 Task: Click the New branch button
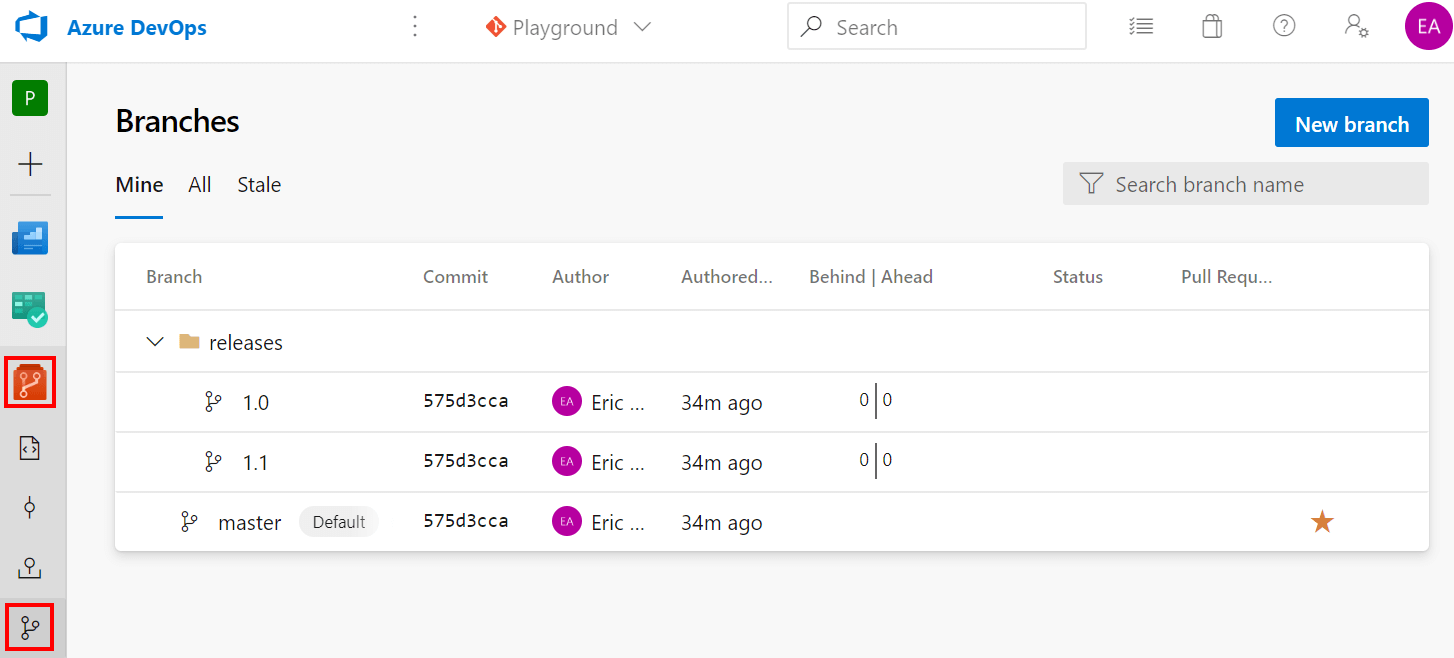1351,122
